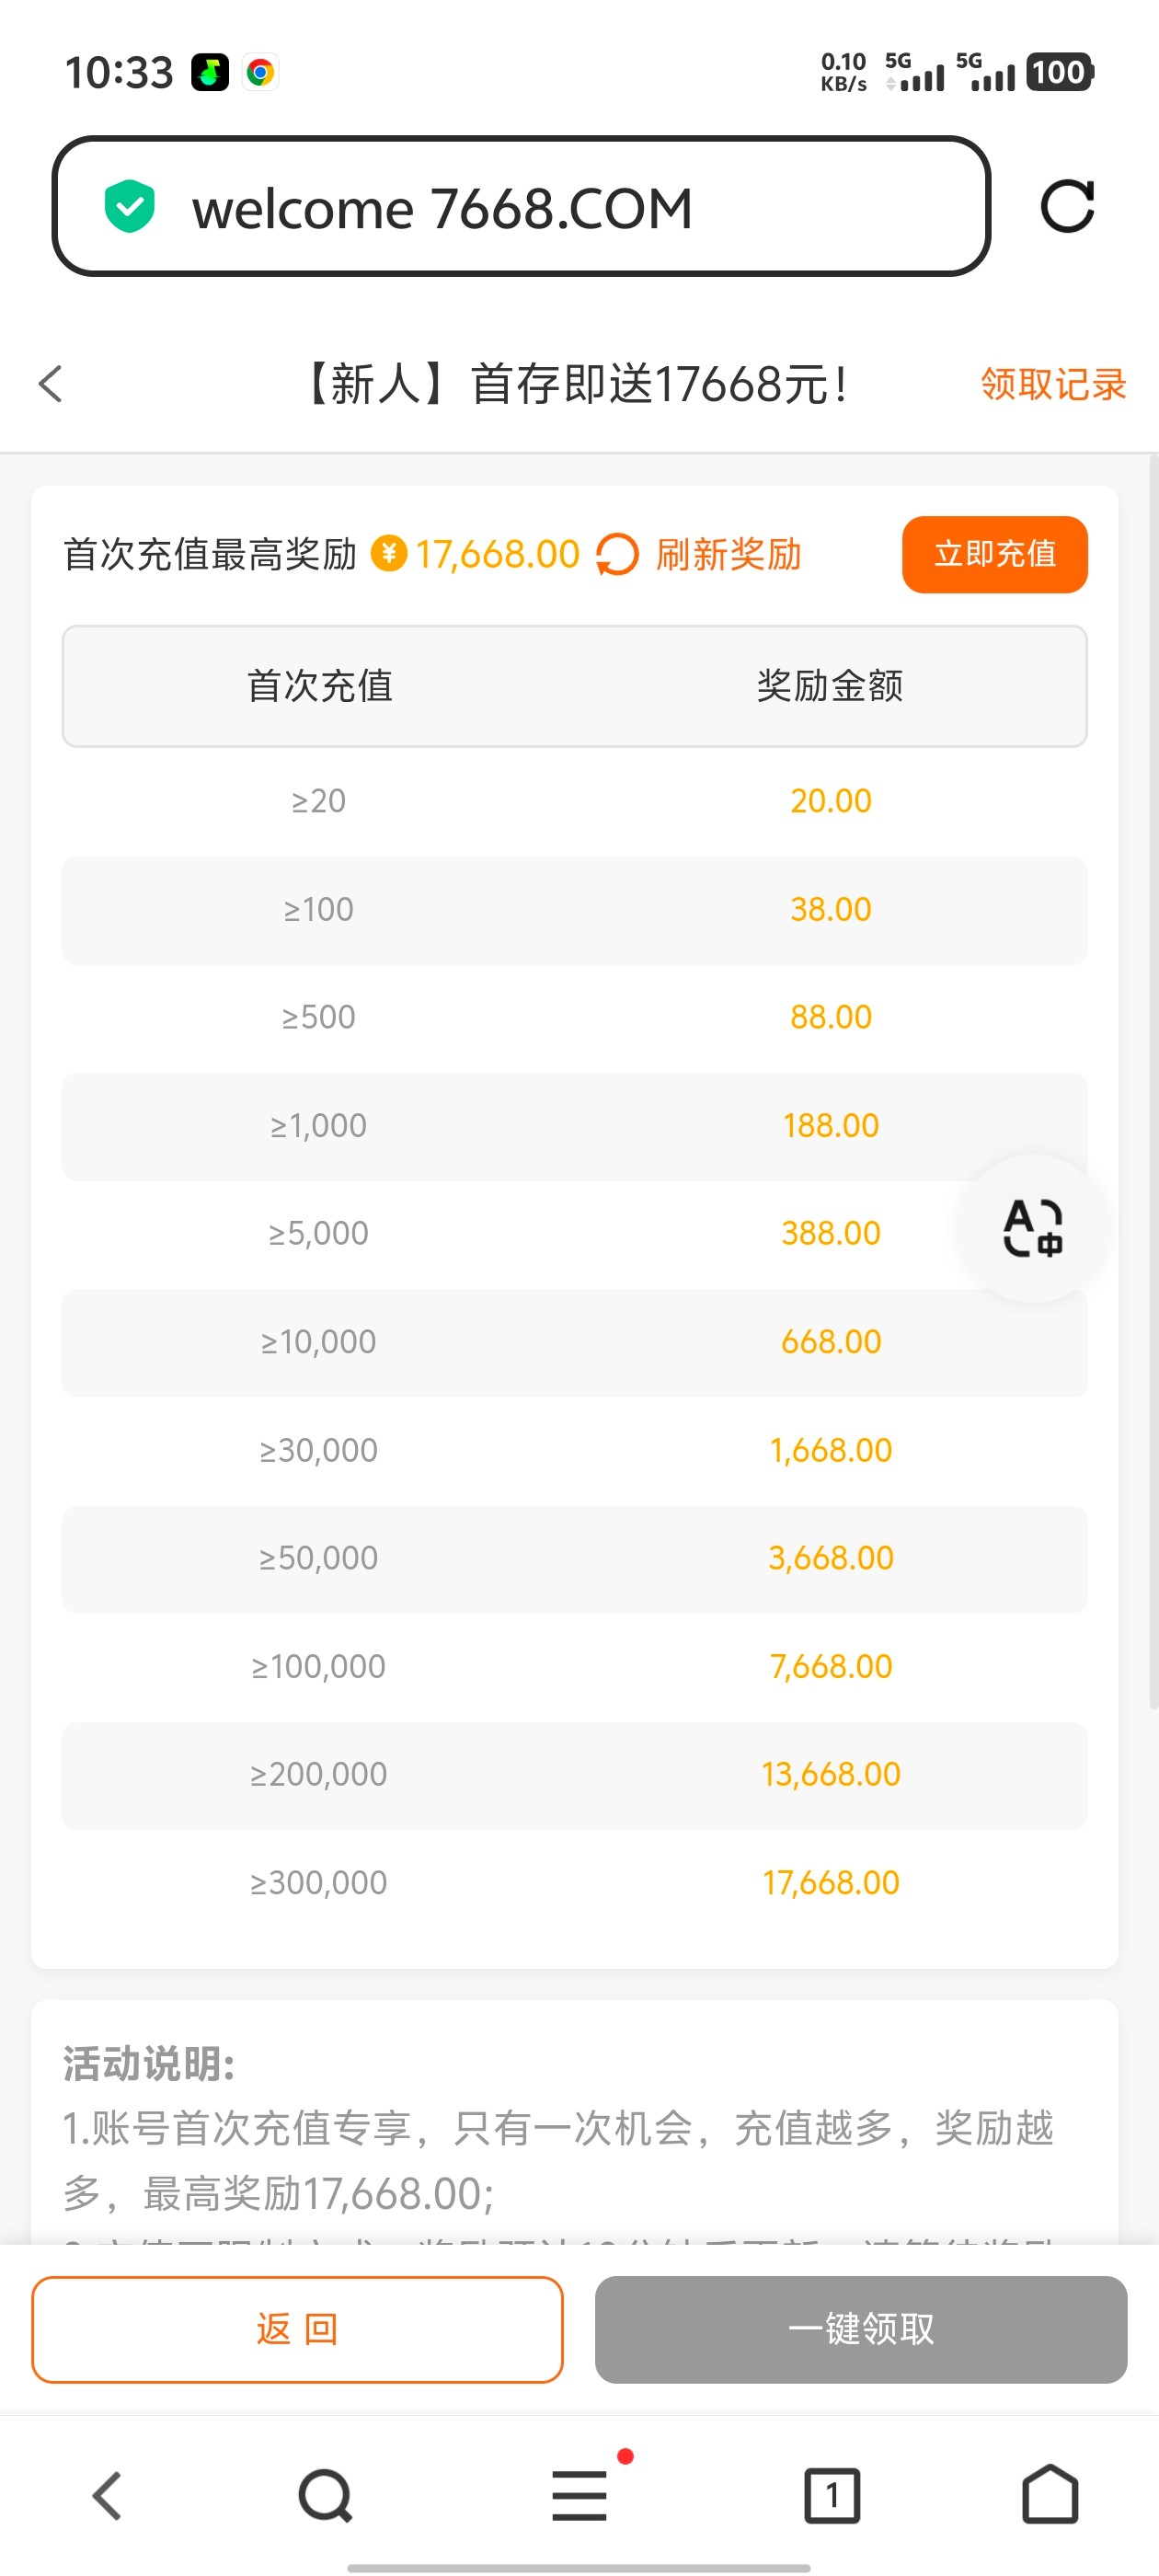
Task: Select the ≥300,000 recharge tier row
Action: pos(574,1882)
